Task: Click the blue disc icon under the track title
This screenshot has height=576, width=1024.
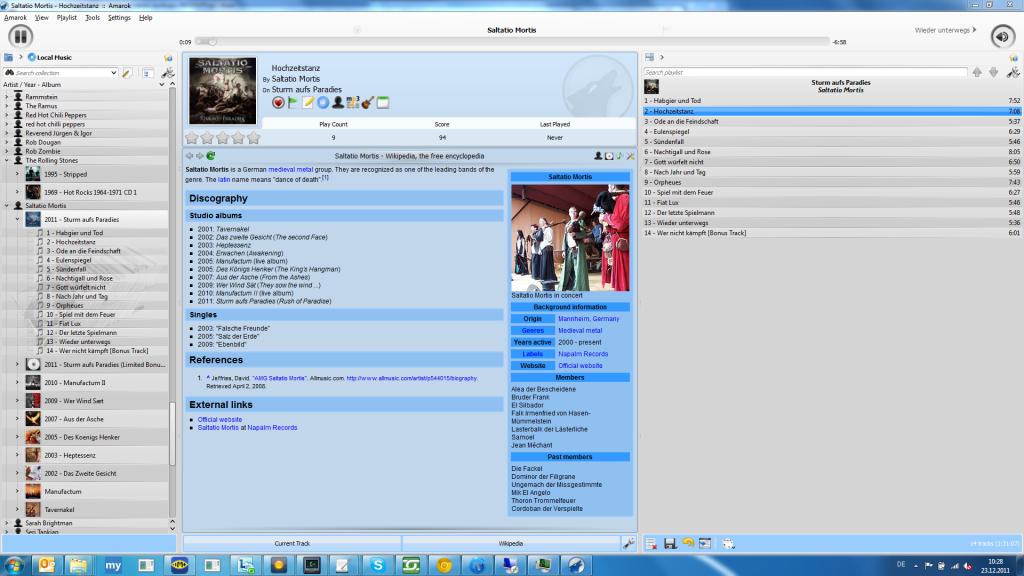Action: 323,103
